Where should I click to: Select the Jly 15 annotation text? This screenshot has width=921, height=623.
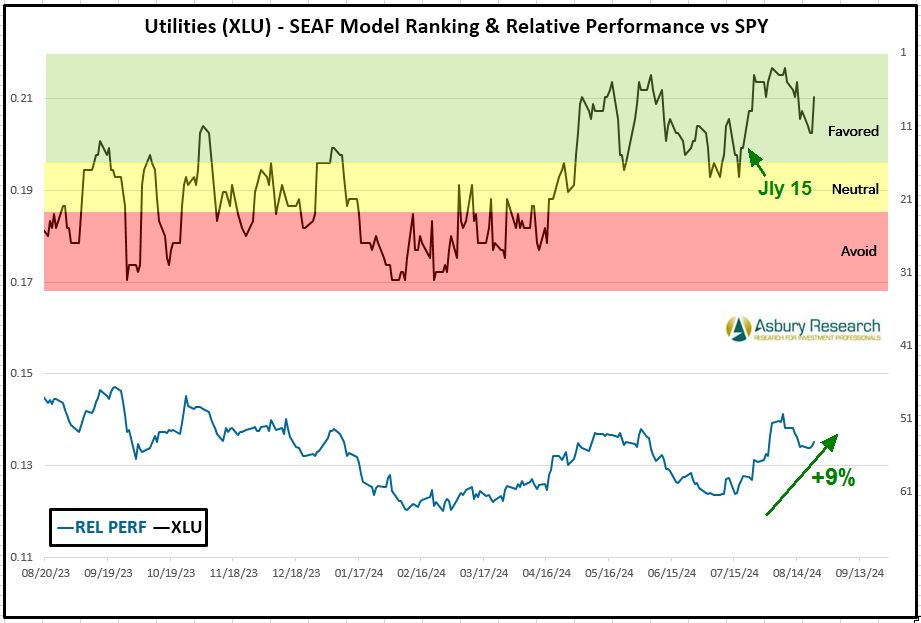point(784,188)
